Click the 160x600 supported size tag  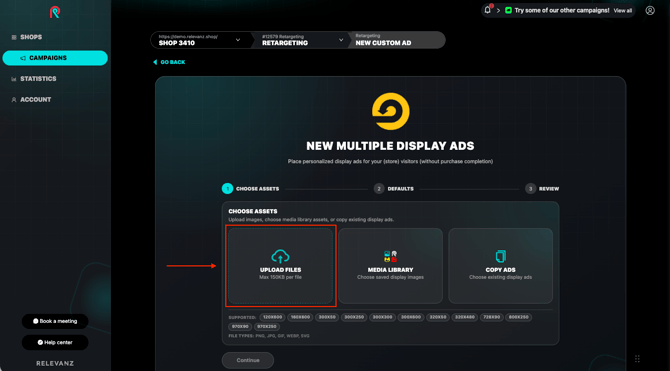(x=300, y=317)
